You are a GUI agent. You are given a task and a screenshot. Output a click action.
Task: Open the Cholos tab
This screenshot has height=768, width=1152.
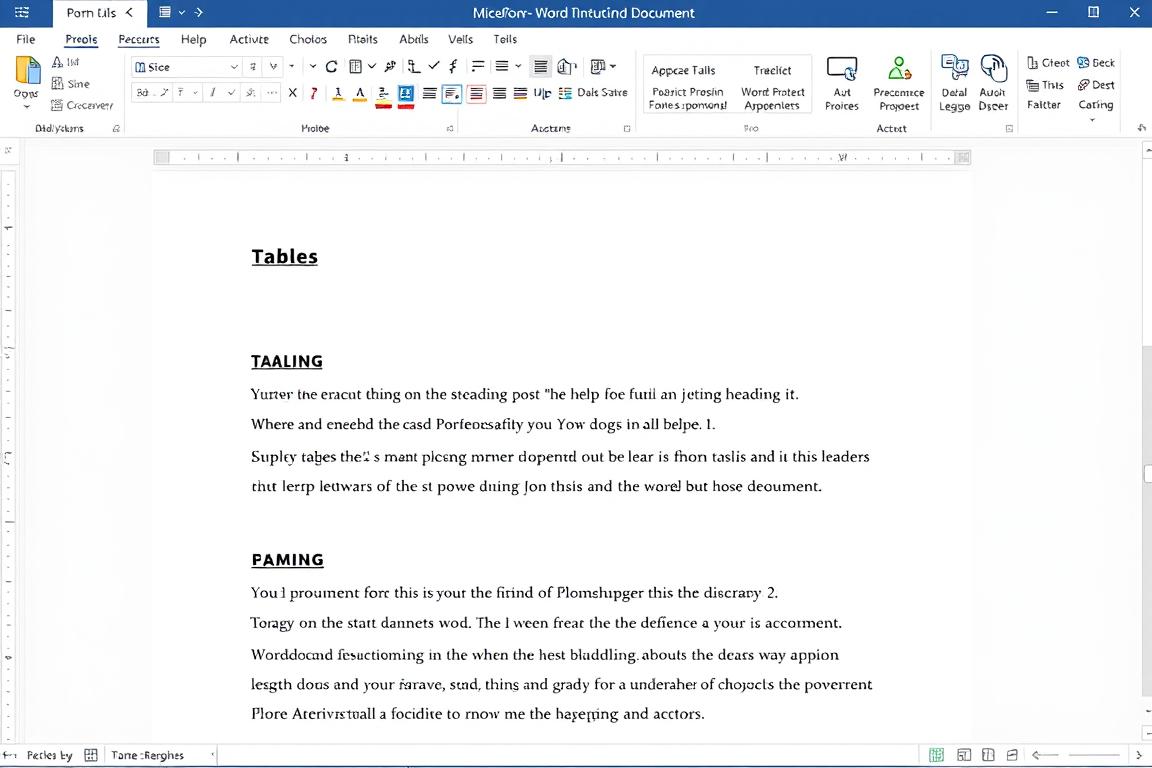[x=308, y=39]
